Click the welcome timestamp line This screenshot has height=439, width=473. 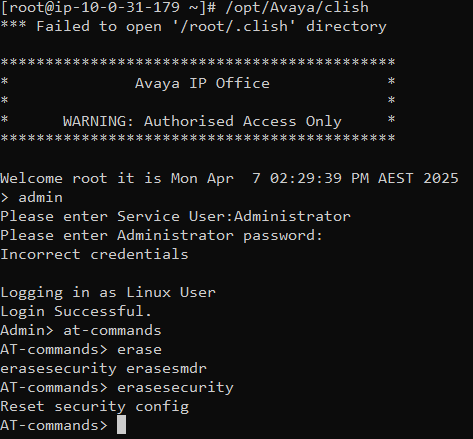229,178
